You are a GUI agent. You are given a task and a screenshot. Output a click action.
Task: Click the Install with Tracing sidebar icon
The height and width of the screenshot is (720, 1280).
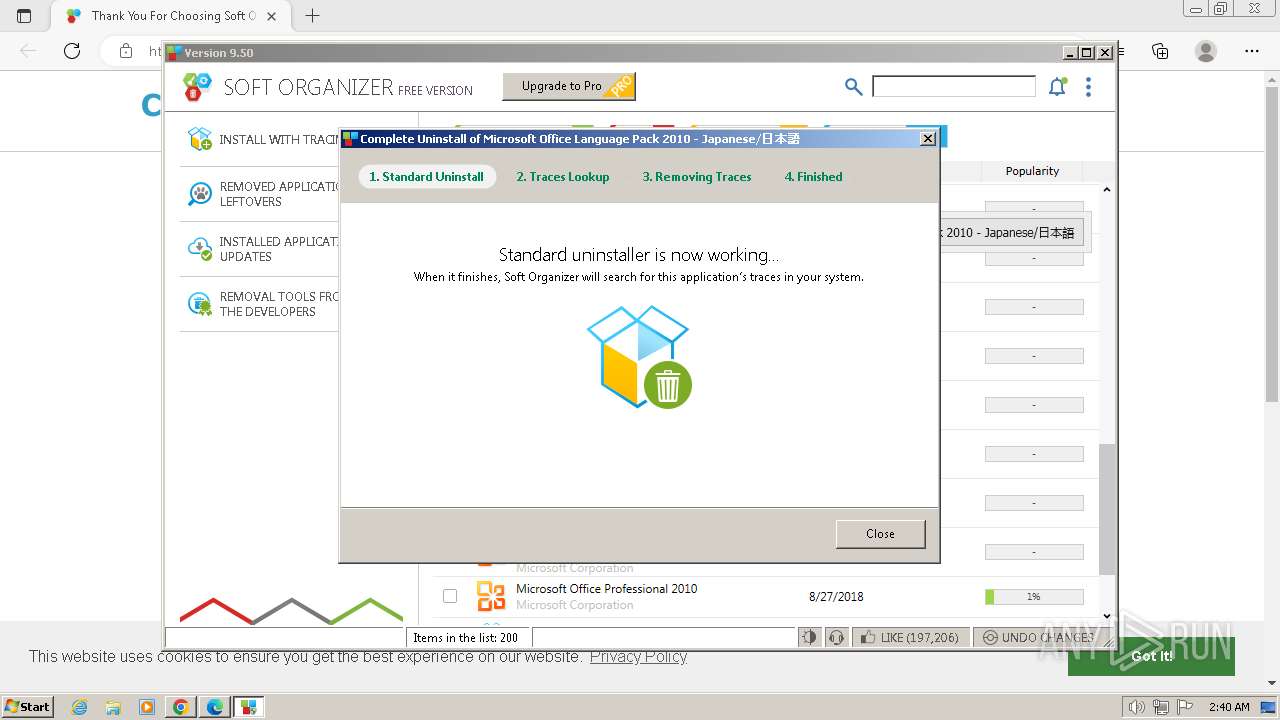coord(200,139)
